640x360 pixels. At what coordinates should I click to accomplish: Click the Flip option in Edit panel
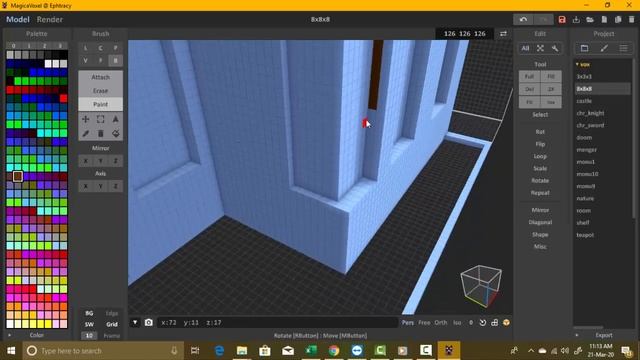point(540,144)
